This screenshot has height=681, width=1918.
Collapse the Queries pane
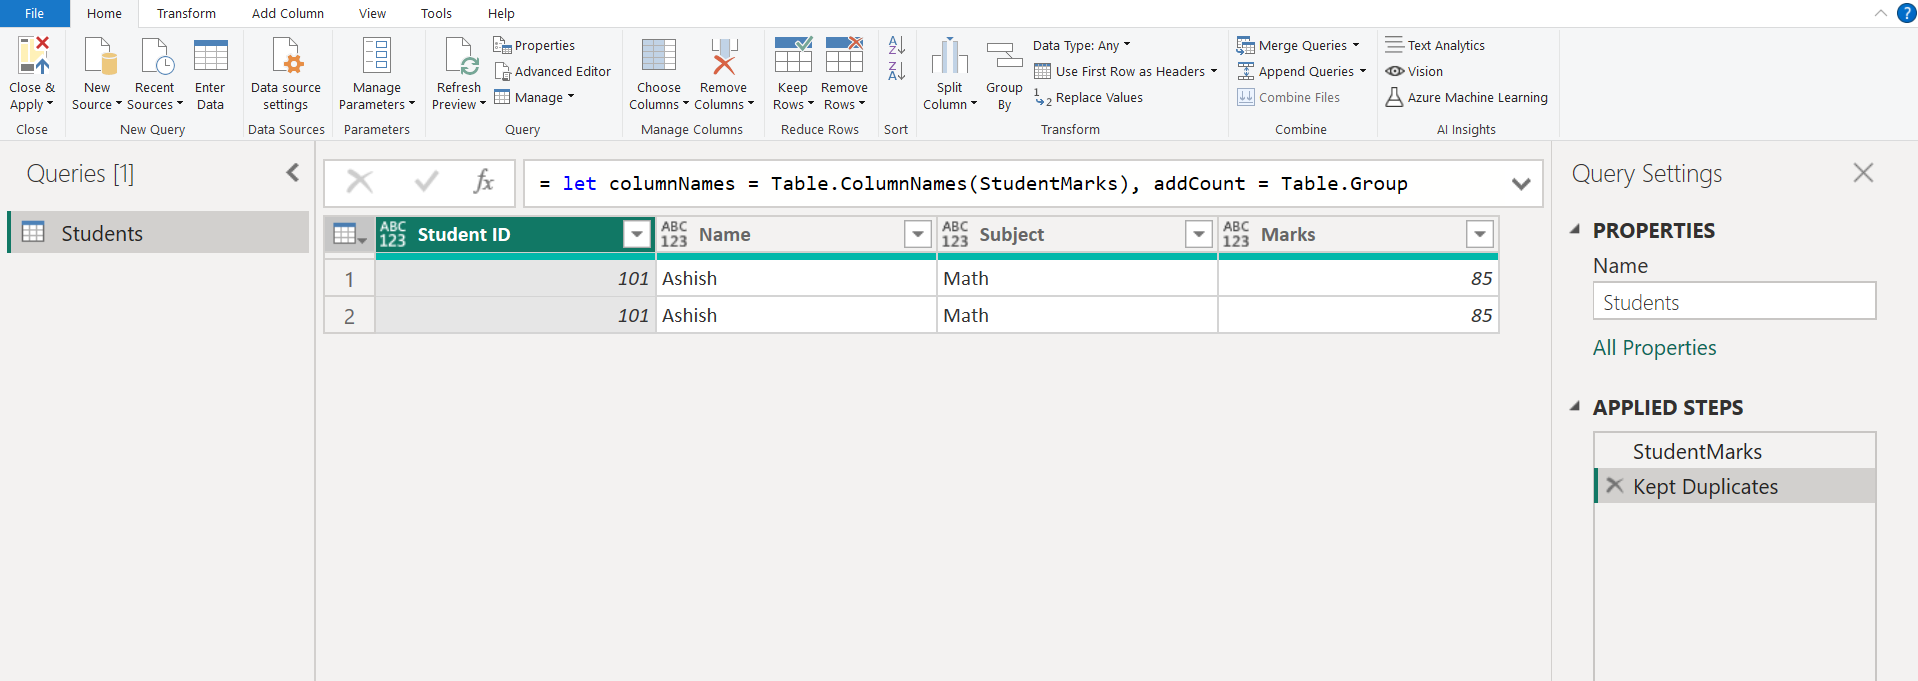click(x=293, y=173)
